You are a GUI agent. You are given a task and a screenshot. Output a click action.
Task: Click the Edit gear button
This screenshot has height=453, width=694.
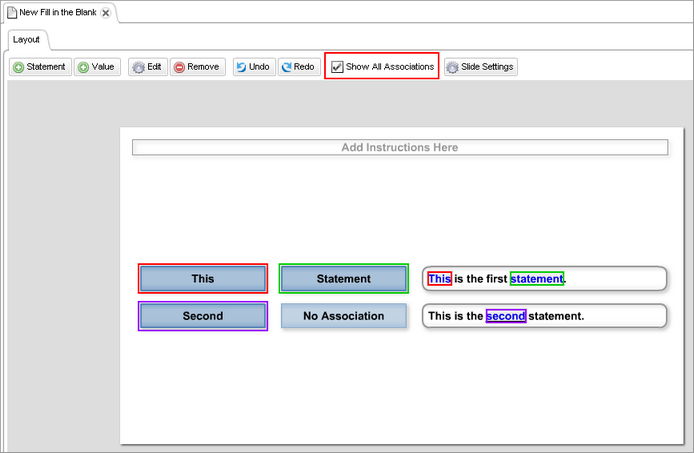[147, 67]
